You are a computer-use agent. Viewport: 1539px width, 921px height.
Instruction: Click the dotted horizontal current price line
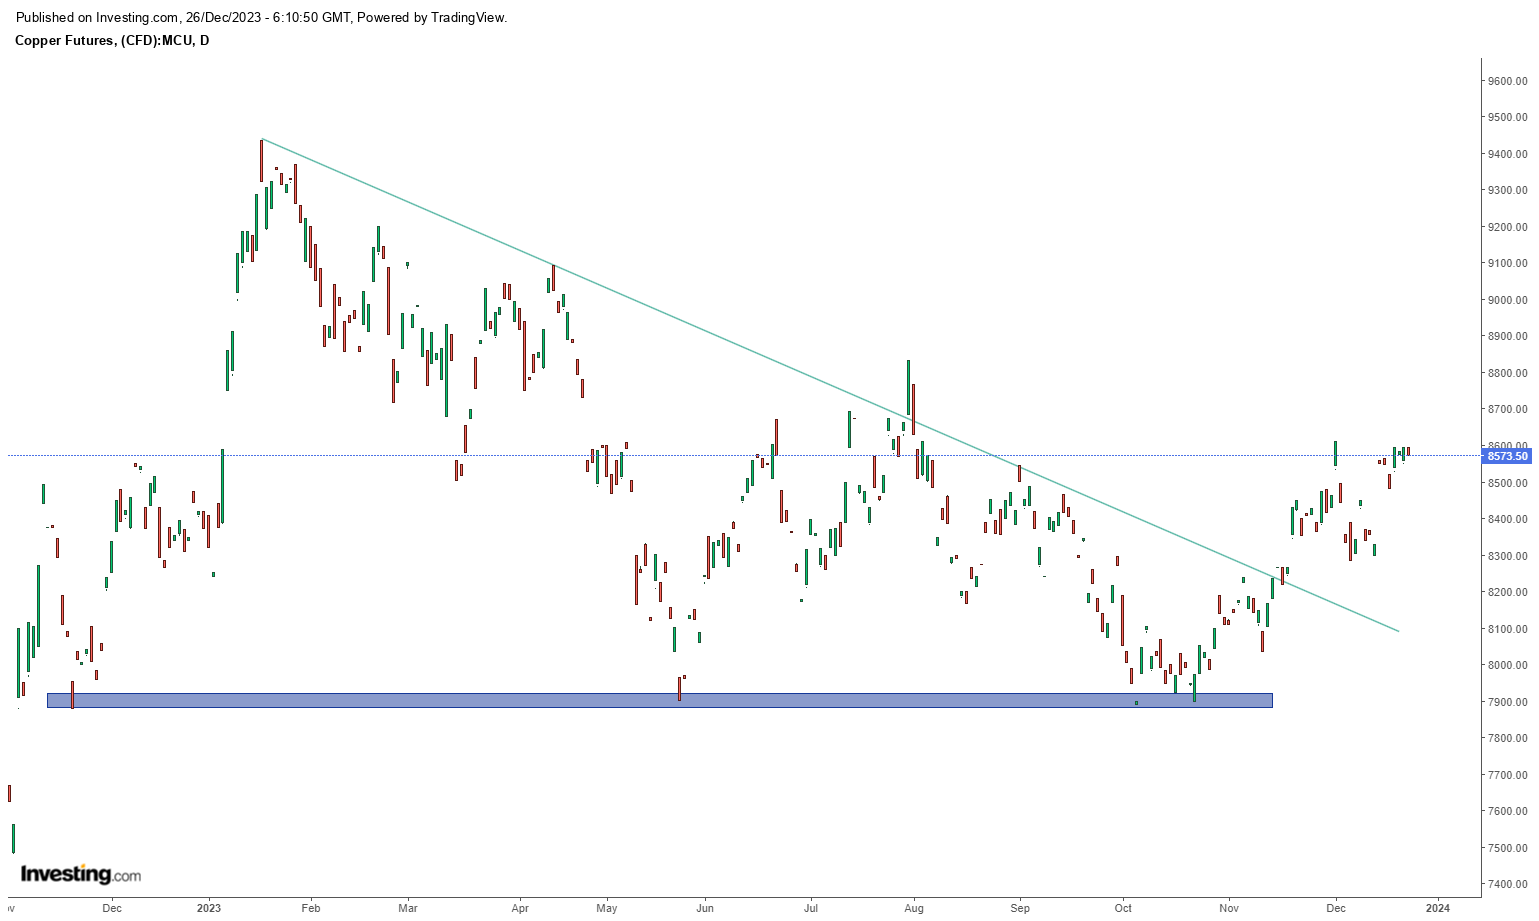(x=700, y=456)
